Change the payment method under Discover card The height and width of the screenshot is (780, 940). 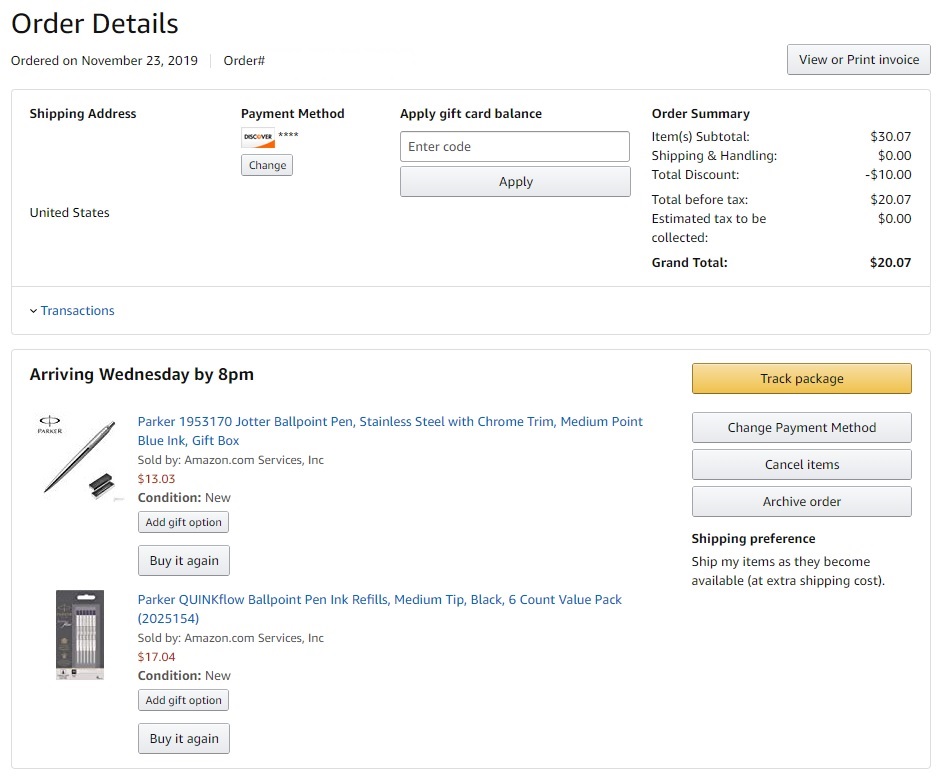(x=267, y=165)
